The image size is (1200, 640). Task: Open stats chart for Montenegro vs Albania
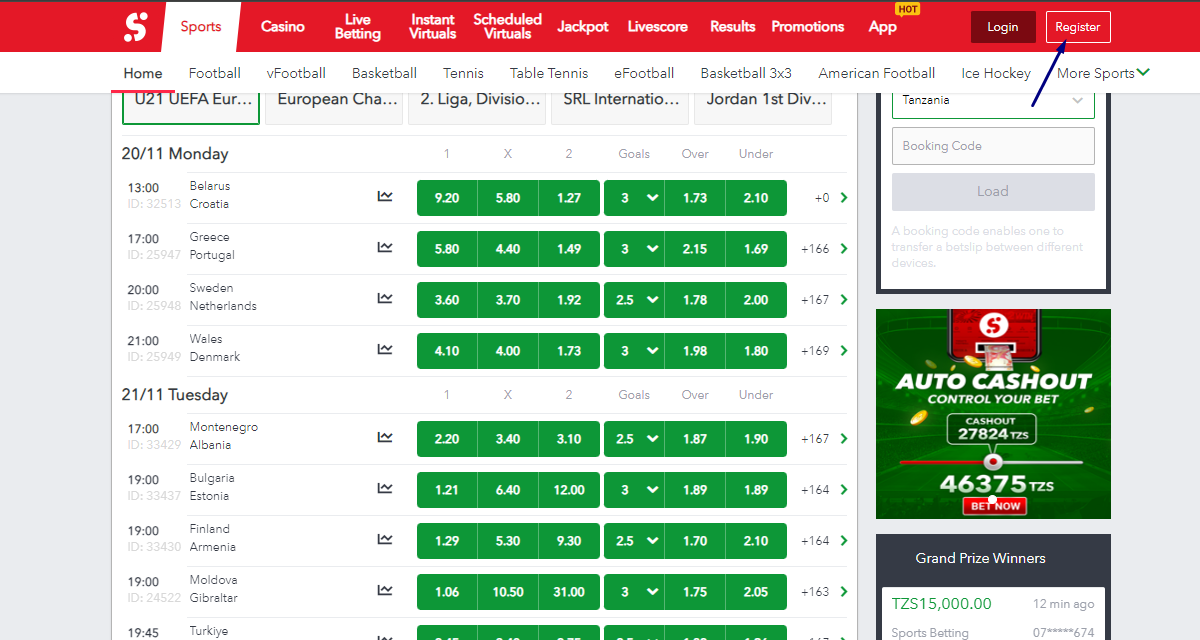tap(385, 438)
